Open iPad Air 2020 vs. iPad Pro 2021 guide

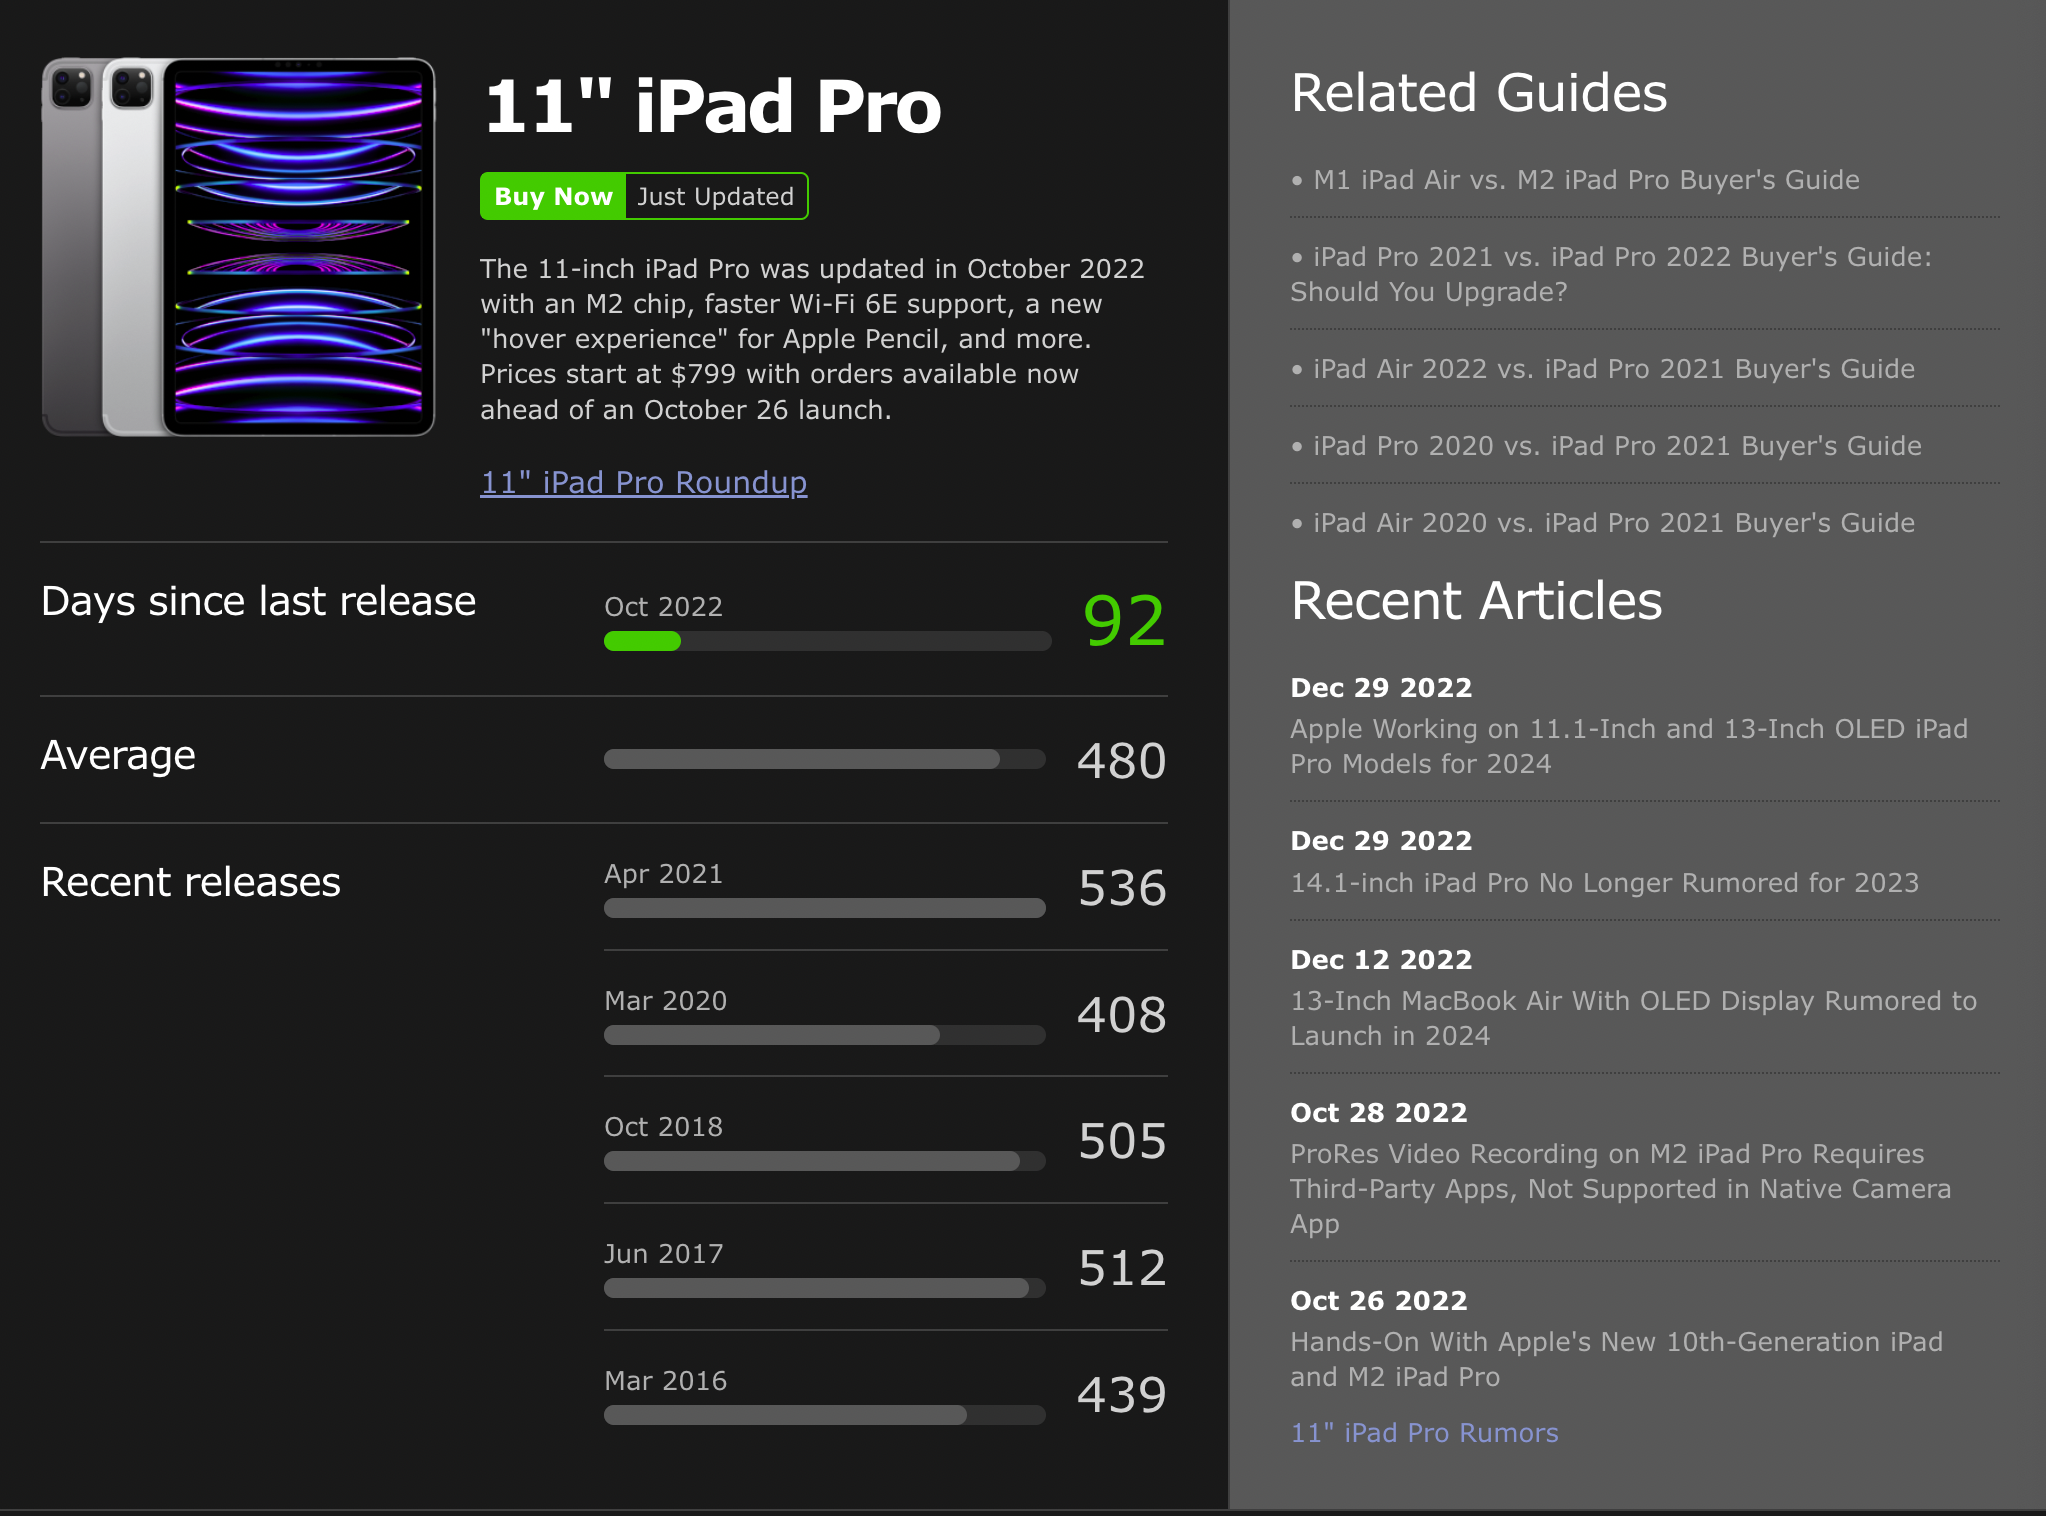(1613, 523)
